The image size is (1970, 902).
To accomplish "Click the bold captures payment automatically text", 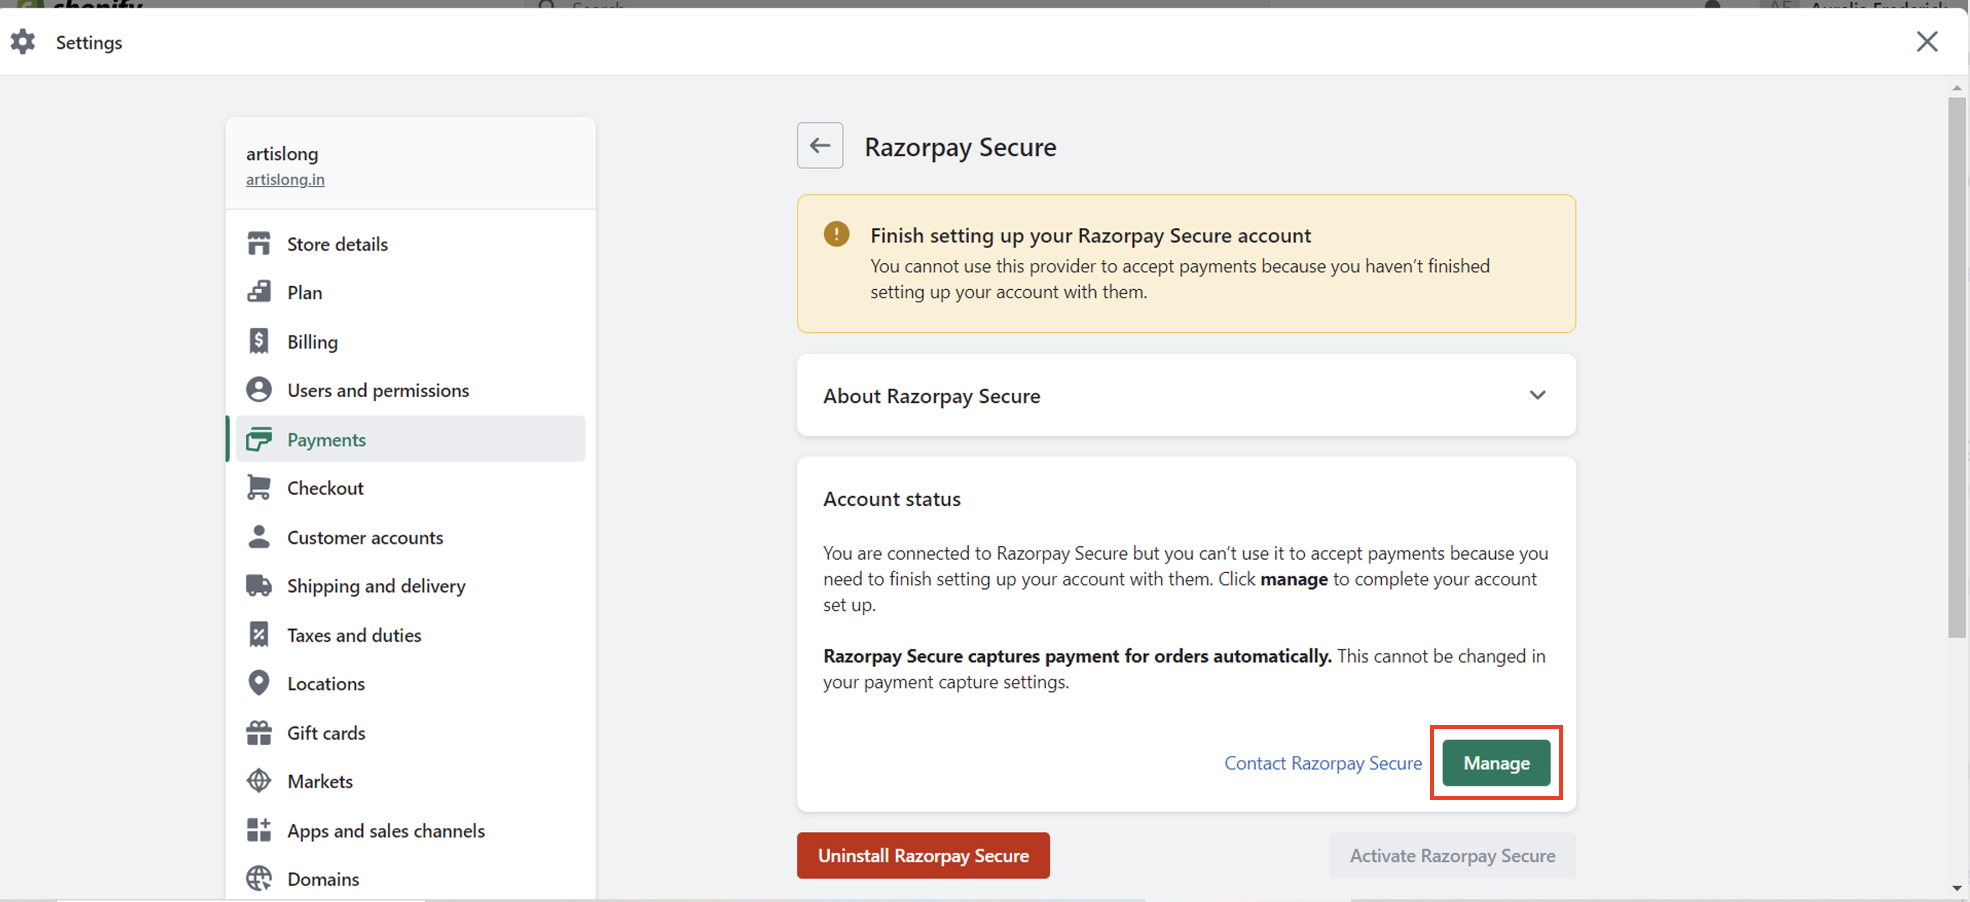I will click(x=1077, y=656).
